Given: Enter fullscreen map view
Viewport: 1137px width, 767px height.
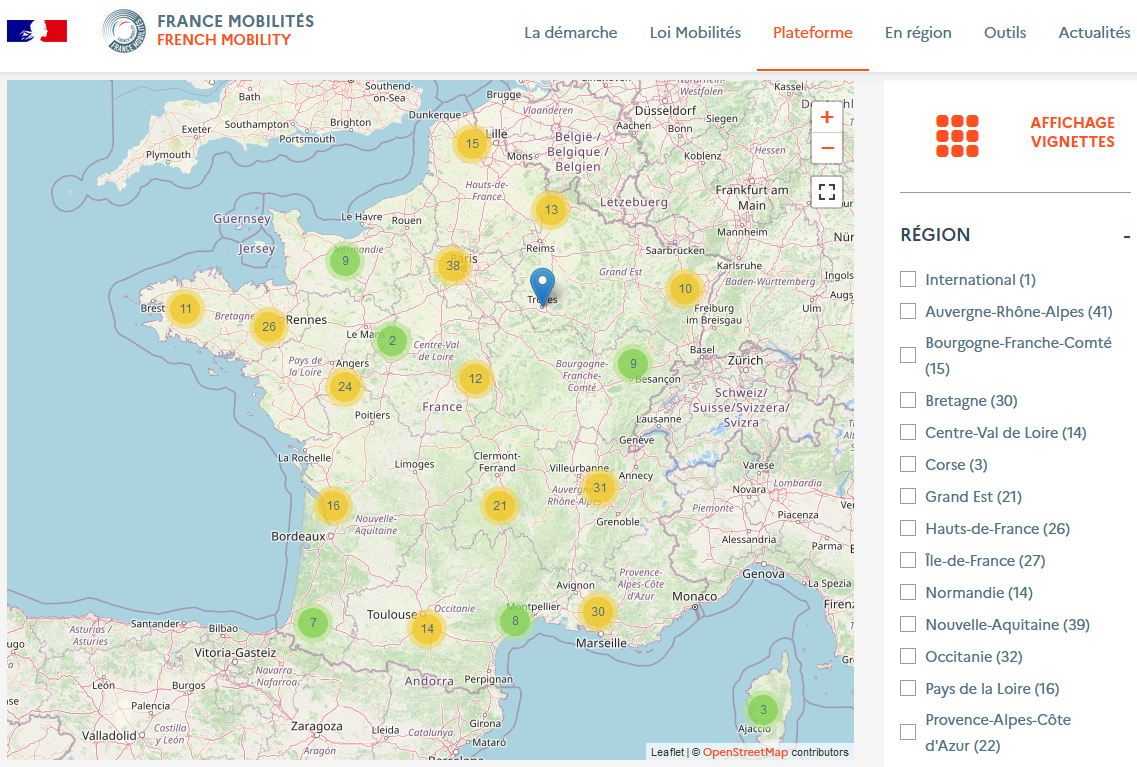Looking at the screenshot, I should tap(826, 192).
